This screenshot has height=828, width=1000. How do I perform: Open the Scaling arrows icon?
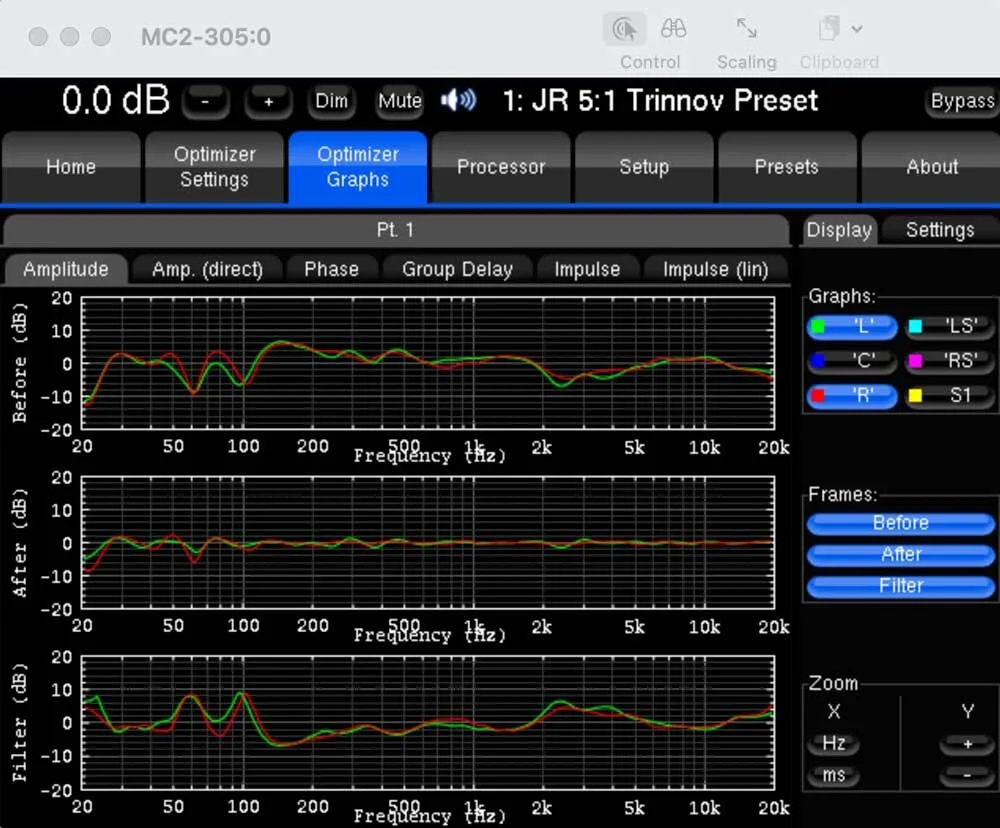746,28
